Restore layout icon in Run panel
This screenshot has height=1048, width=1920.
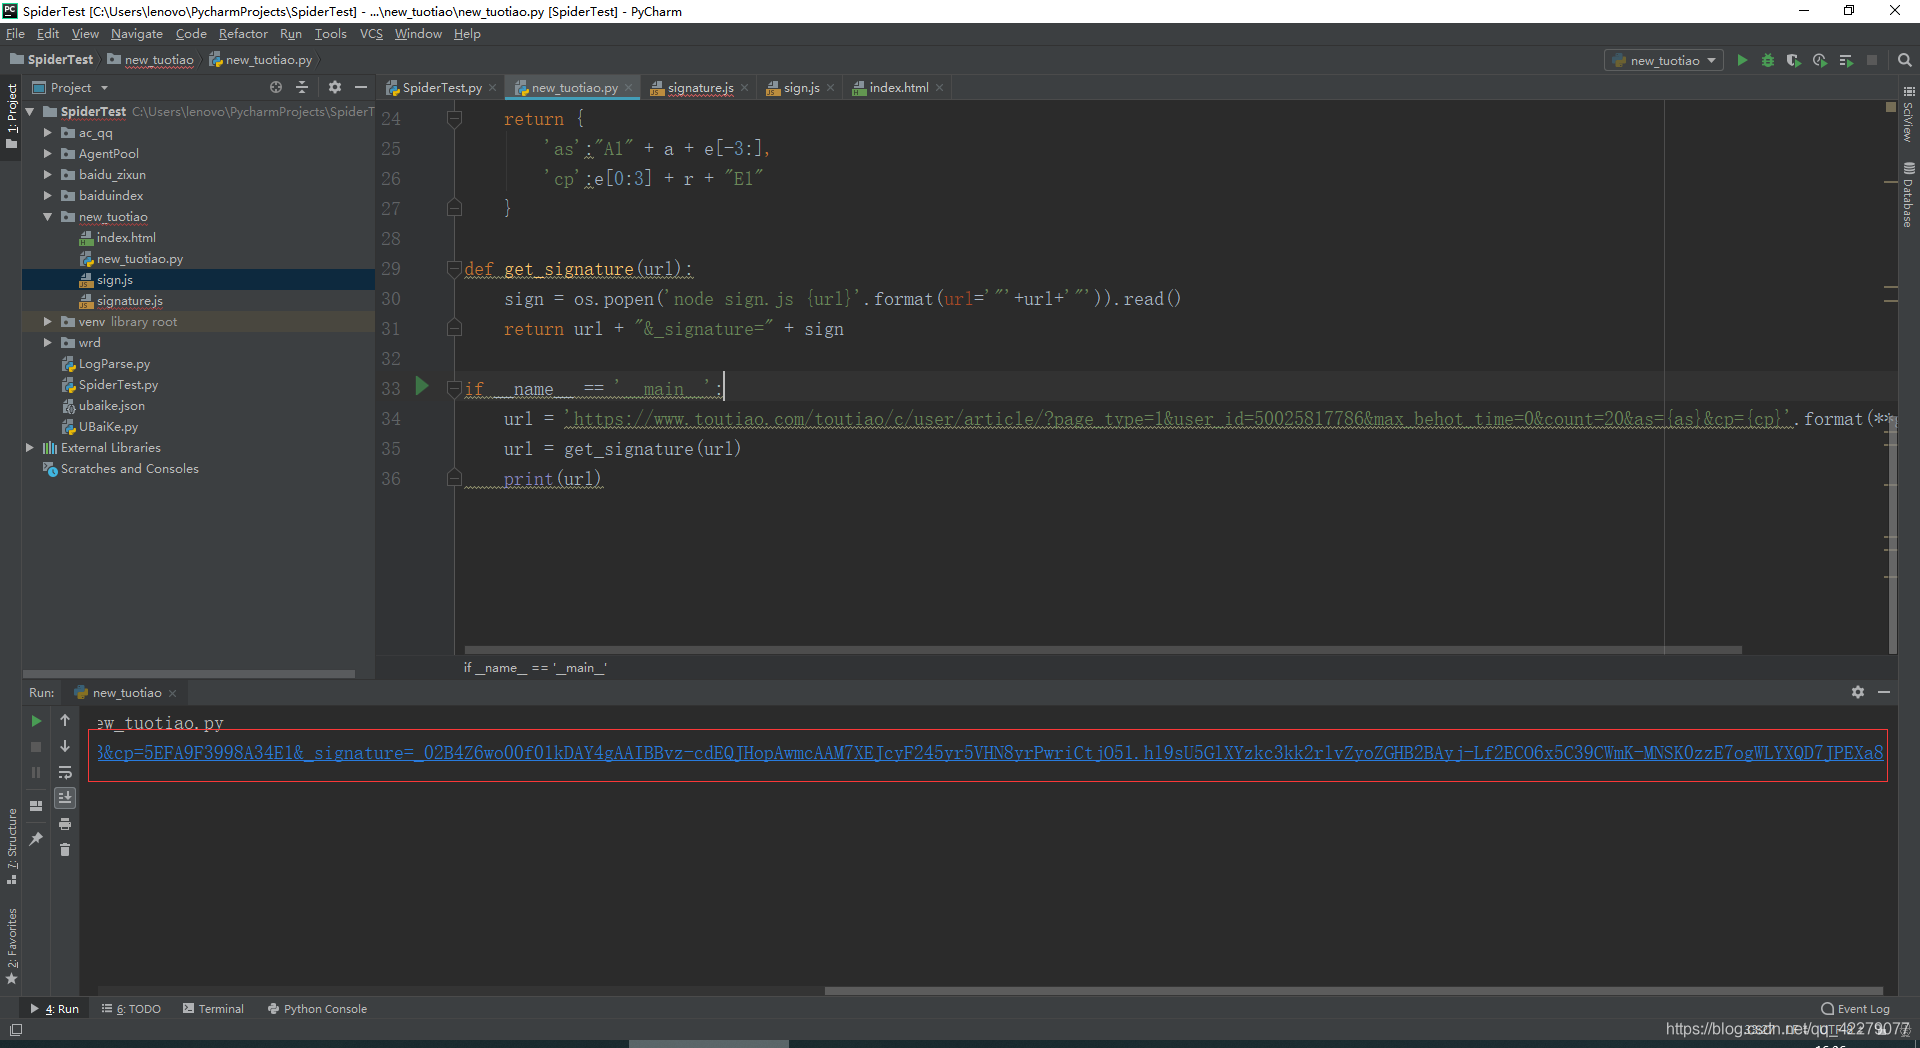pos(36,805)
